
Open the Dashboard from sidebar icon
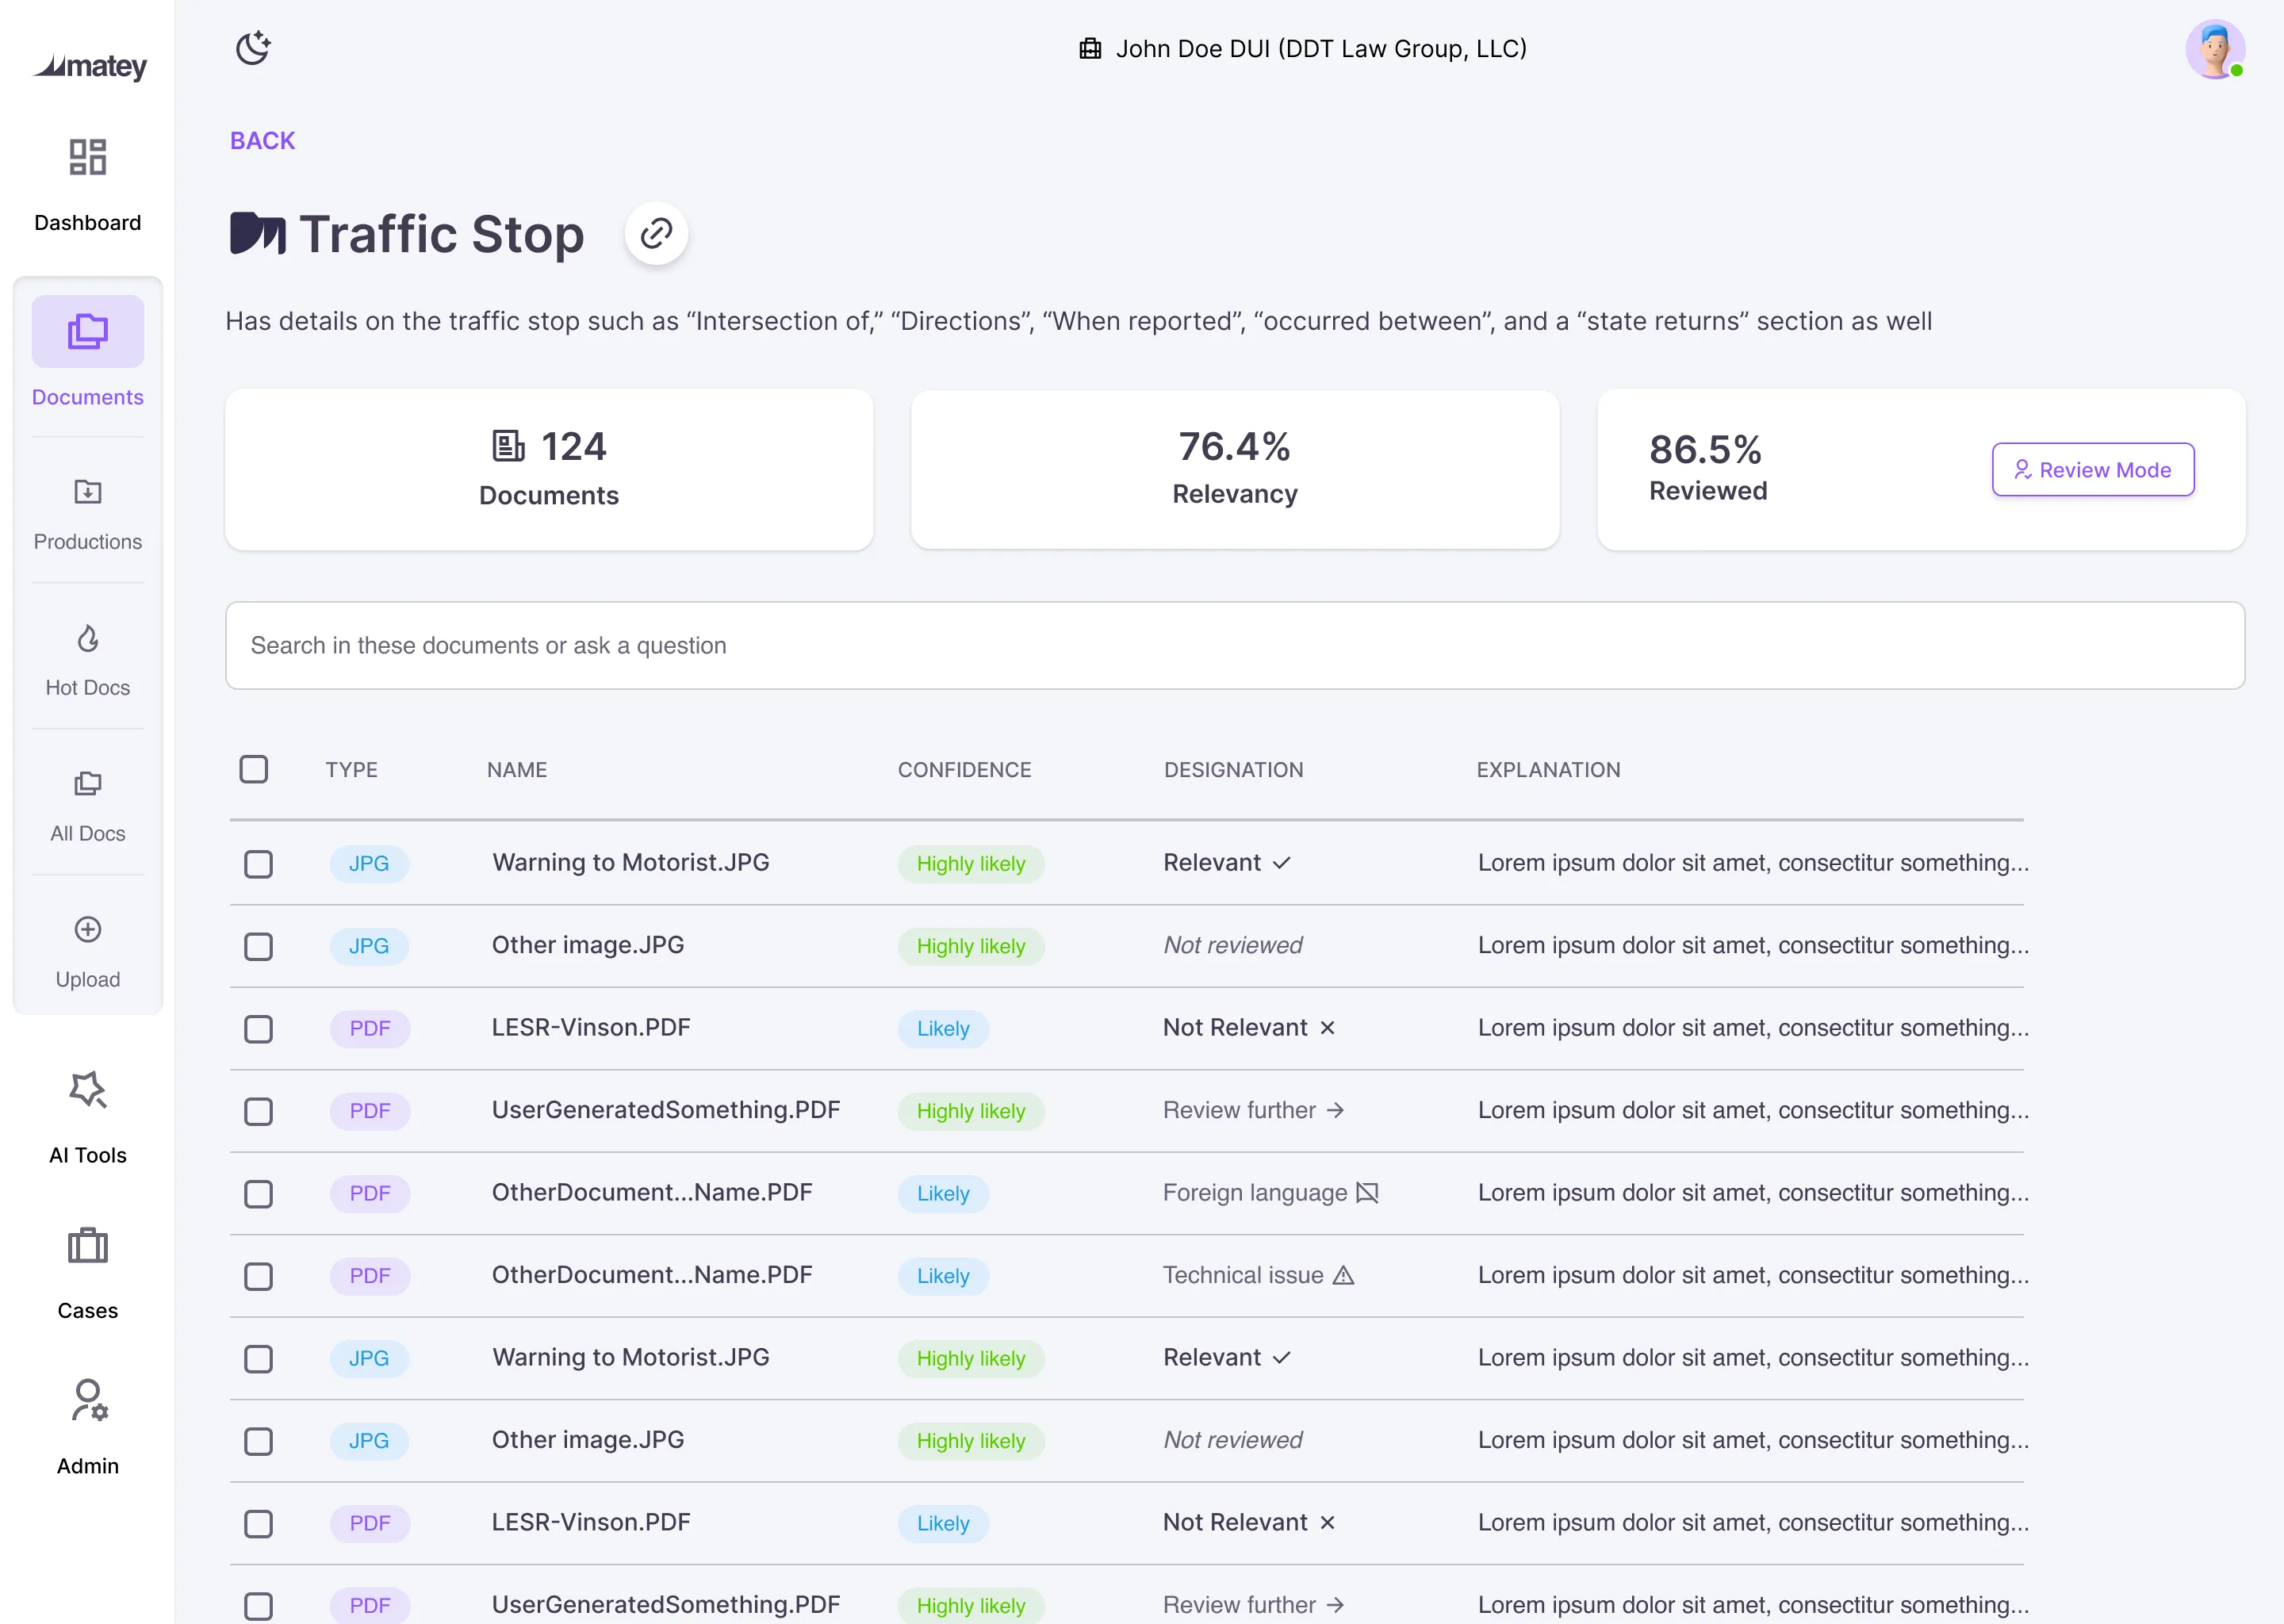click(x=88, y=158)
